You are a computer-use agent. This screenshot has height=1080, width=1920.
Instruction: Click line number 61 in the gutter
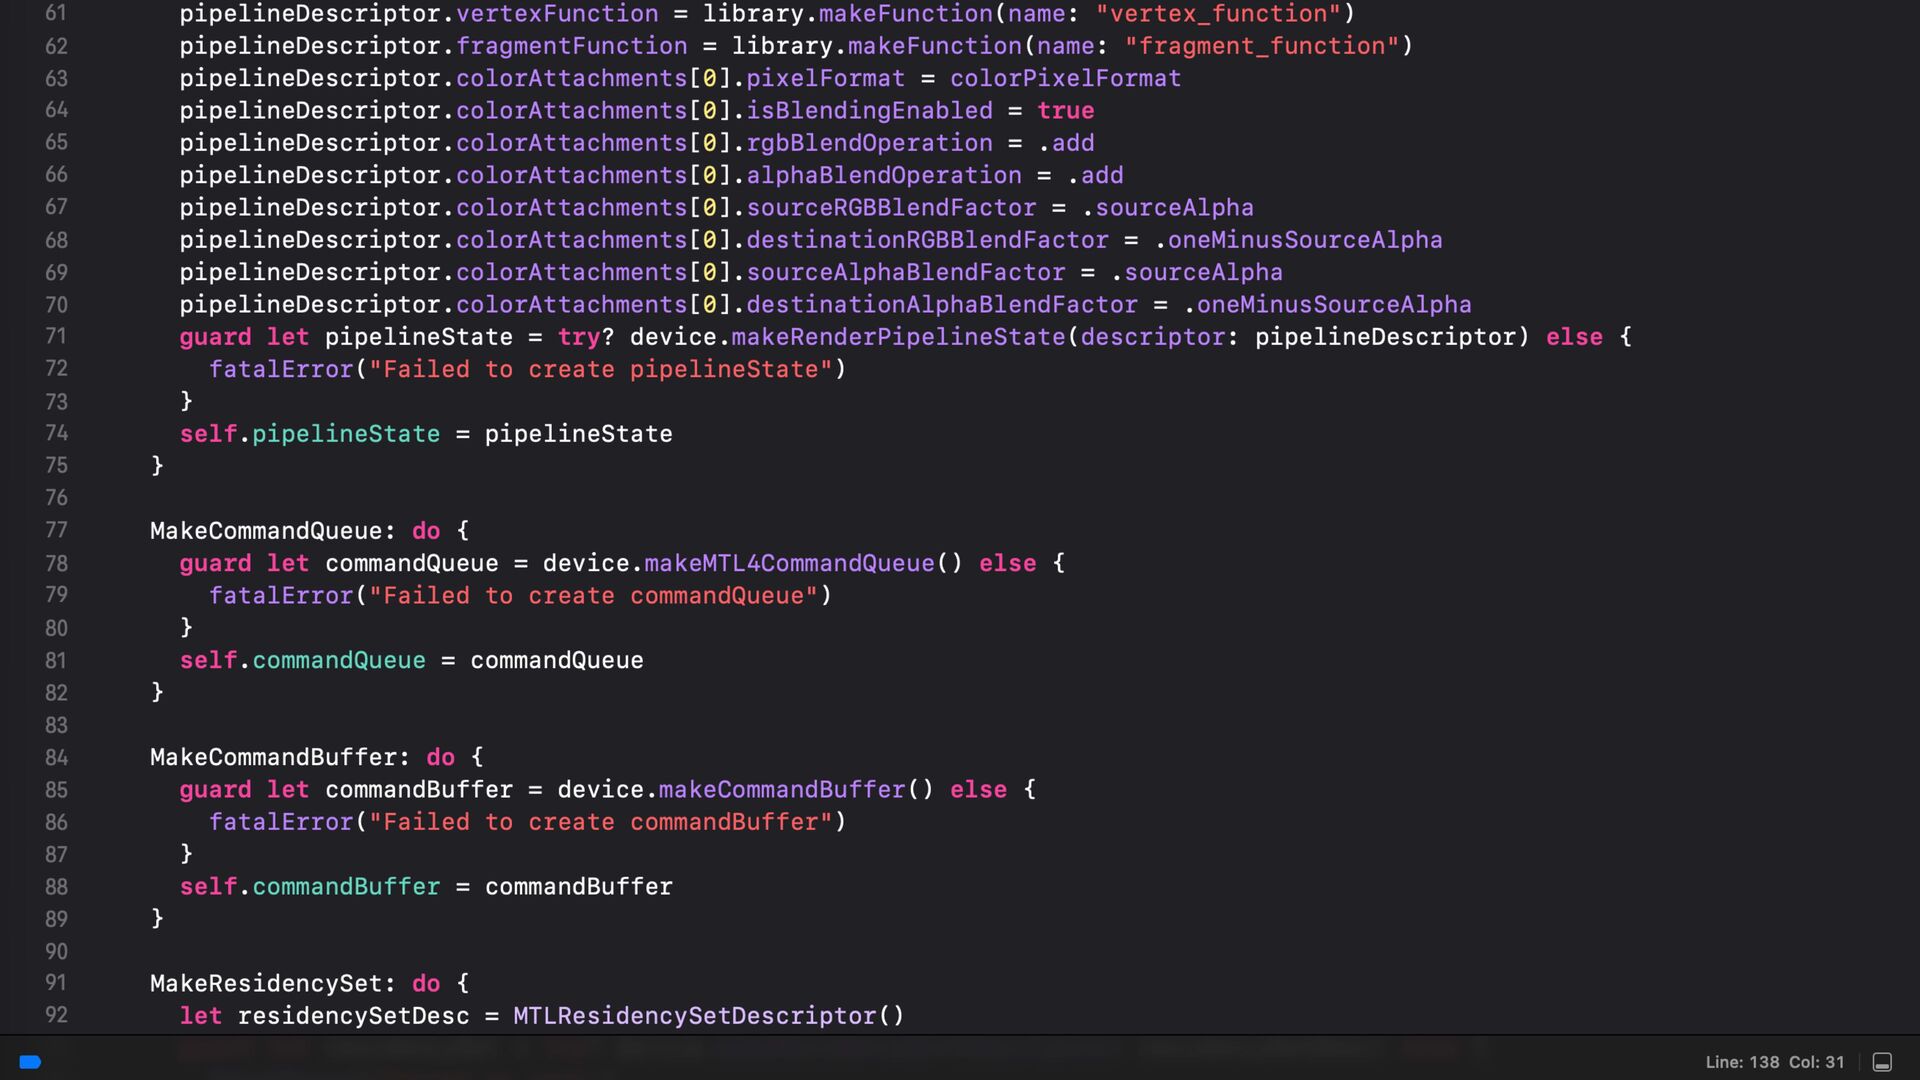(x=56, y=14)
